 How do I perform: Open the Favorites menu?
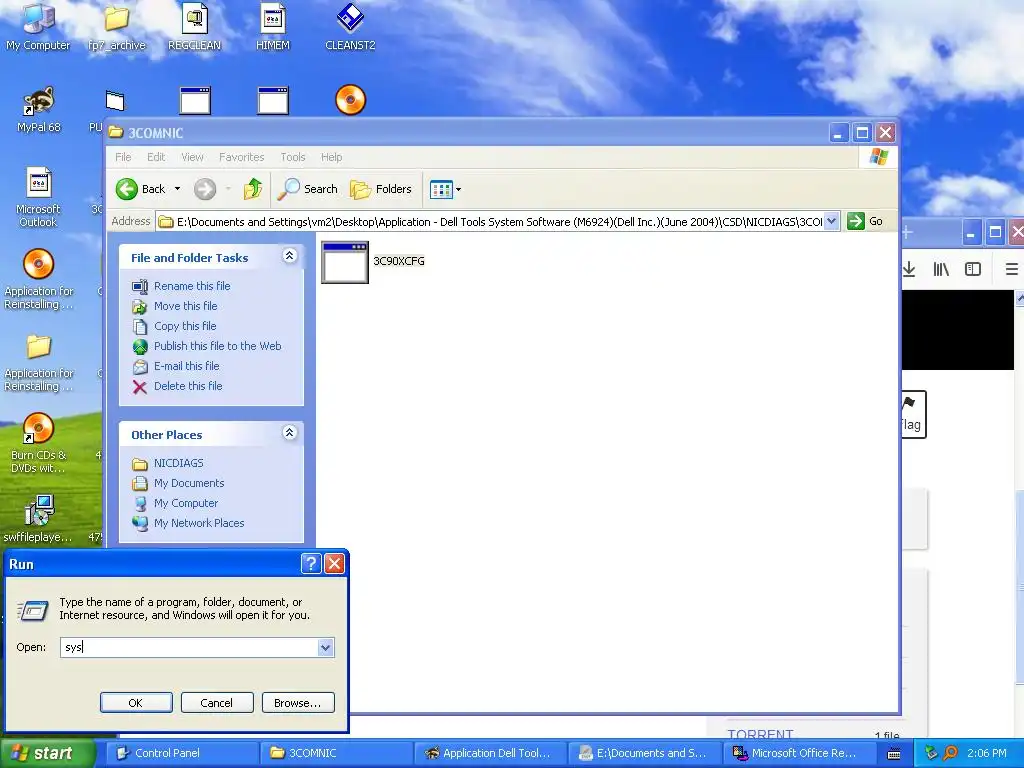[242, 157]
